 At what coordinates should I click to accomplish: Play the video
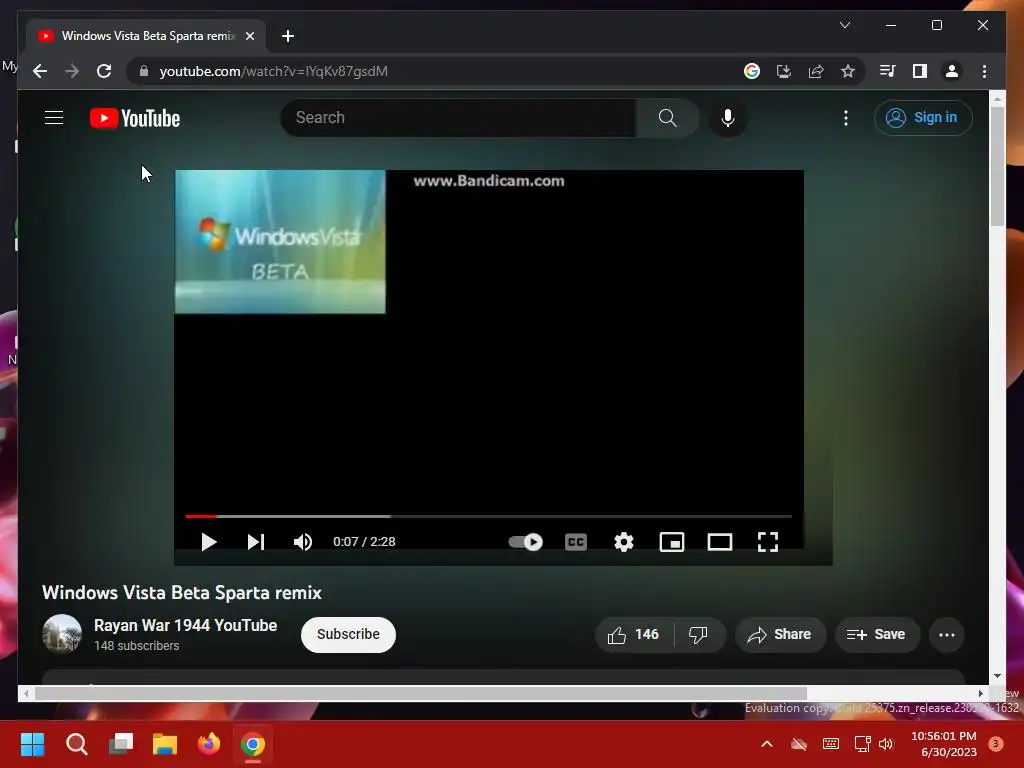pyautogui.click(x=208, y=542)
